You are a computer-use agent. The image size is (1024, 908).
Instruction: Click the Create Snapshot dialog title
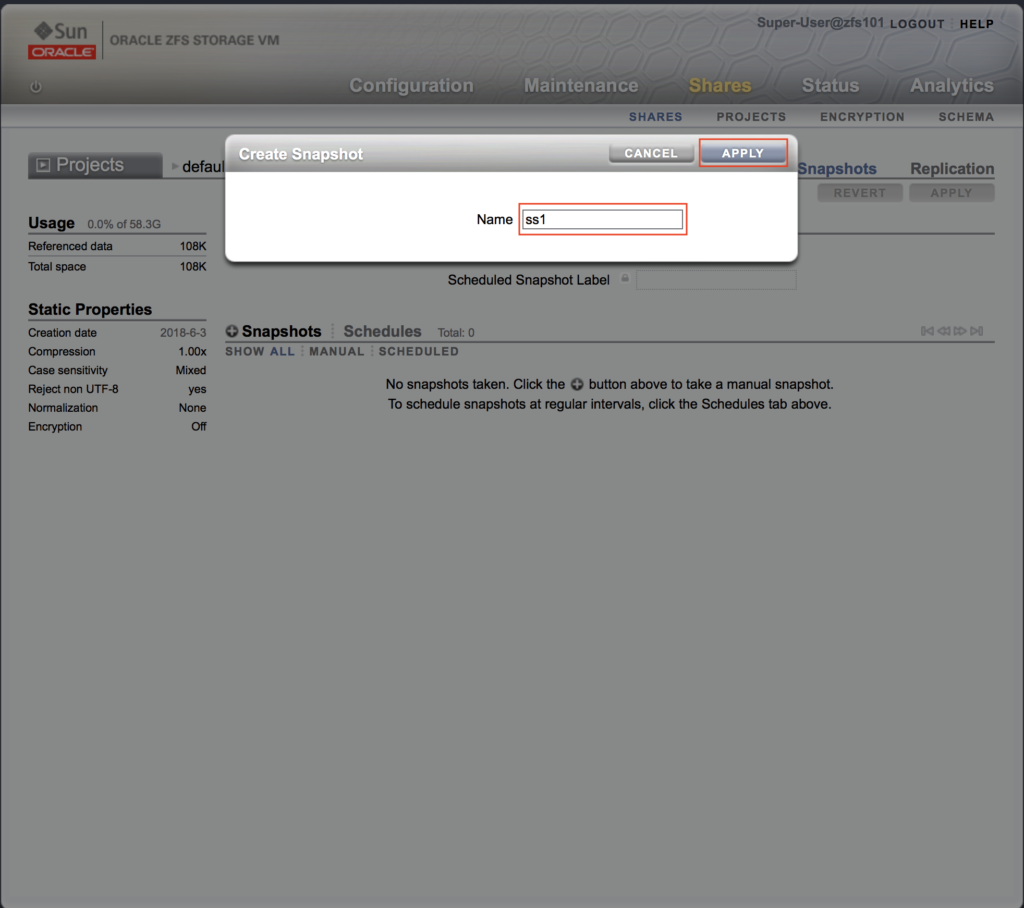coord(300,154)
